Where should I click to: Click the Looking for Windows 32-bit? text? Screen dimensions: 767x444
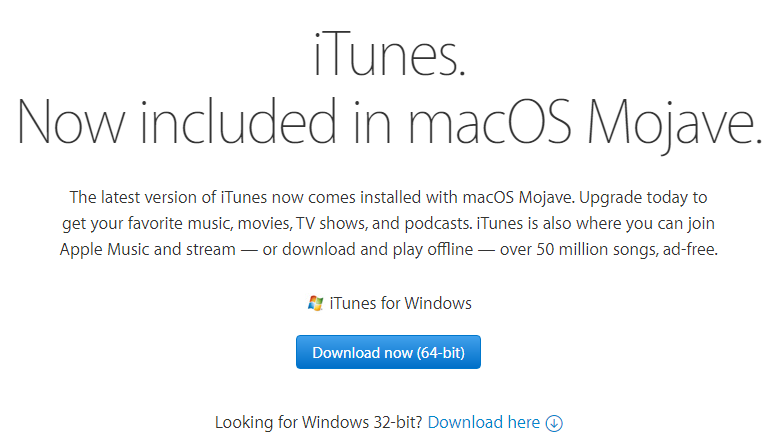pyautogui.click(x=319, y=423)
